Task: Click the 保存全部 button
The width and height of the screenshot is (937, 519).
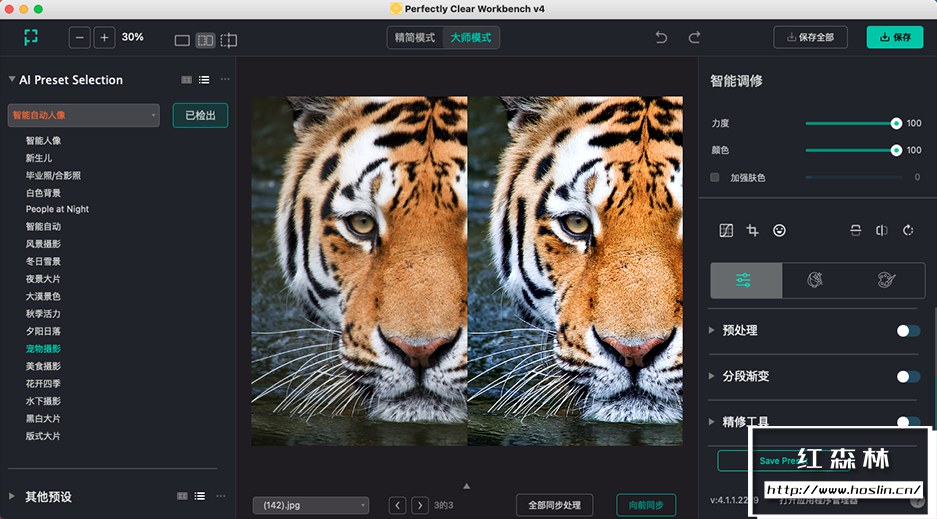Action: click(x=810, y=38)
